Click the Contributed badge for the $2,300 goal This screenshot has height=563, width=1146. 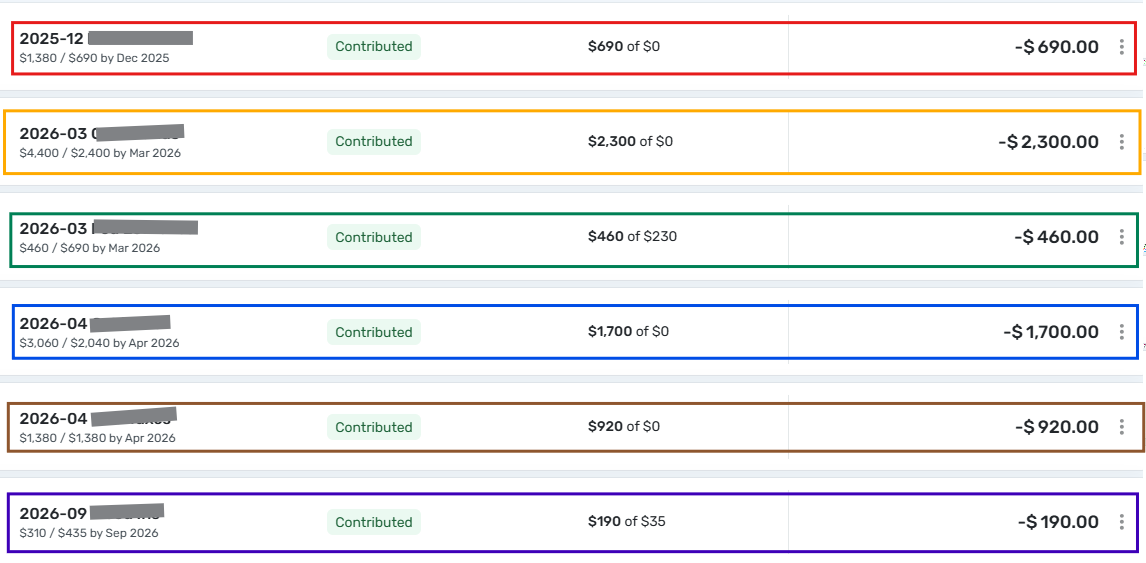(374, 142)
